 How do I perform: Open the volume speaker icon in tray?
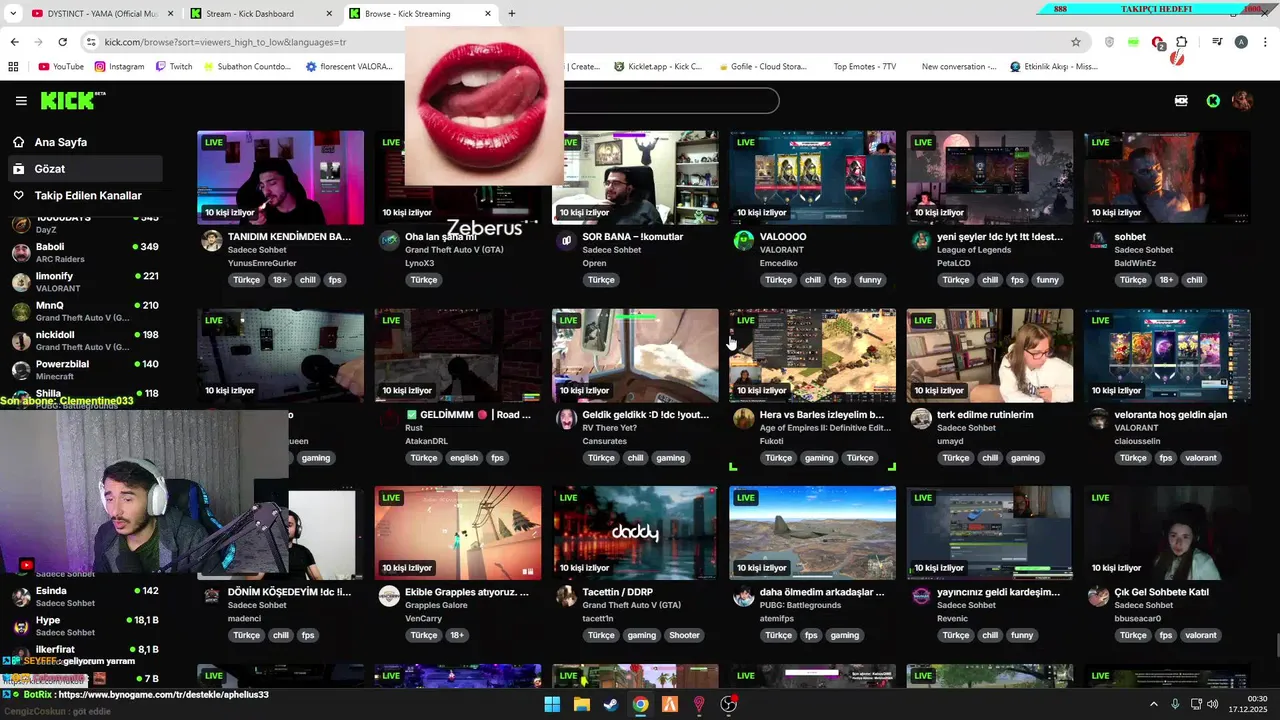(1212, 704)
